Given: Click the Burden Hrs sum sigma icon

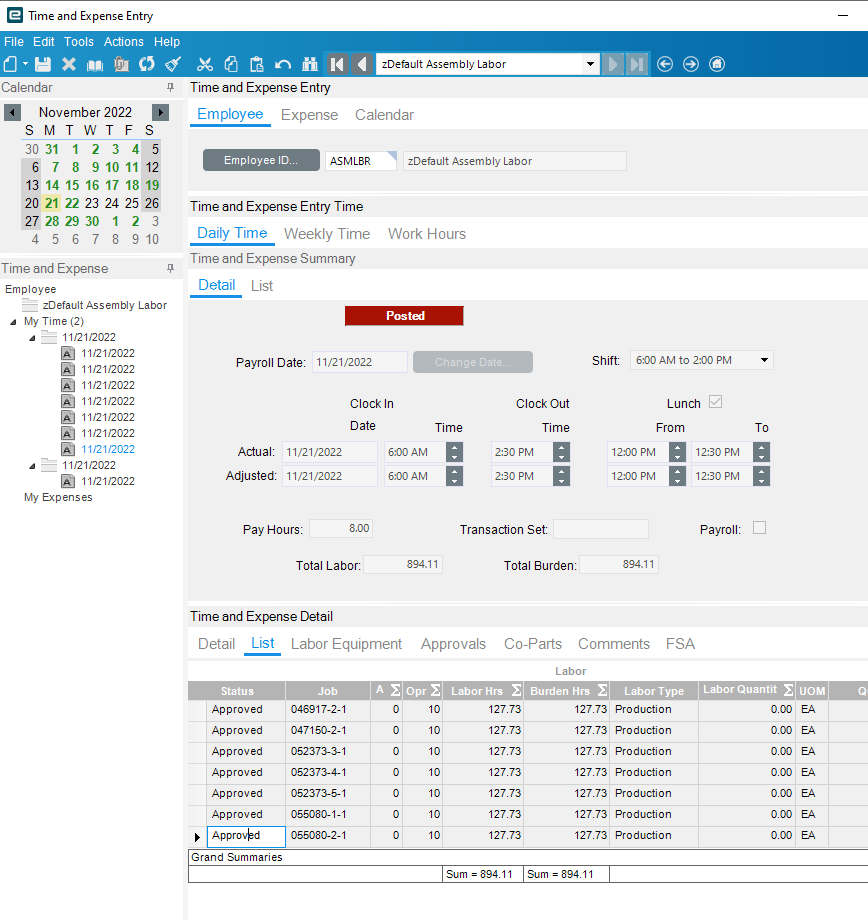Looking at the screenshot, I should [x=602, y=691].
